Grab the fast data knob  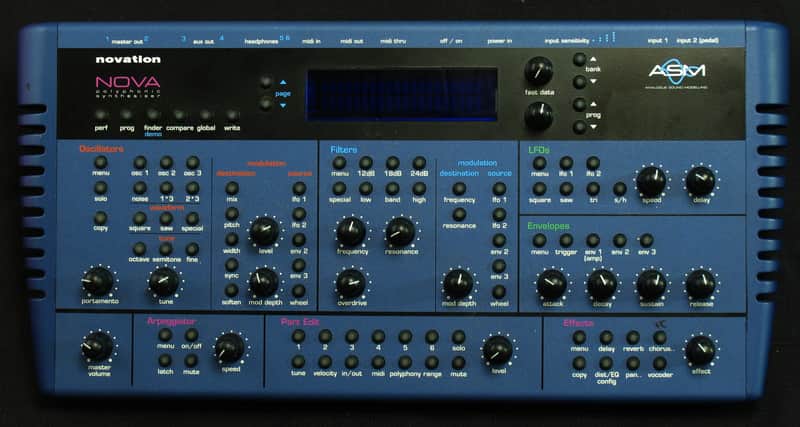[x=539, y=71]
